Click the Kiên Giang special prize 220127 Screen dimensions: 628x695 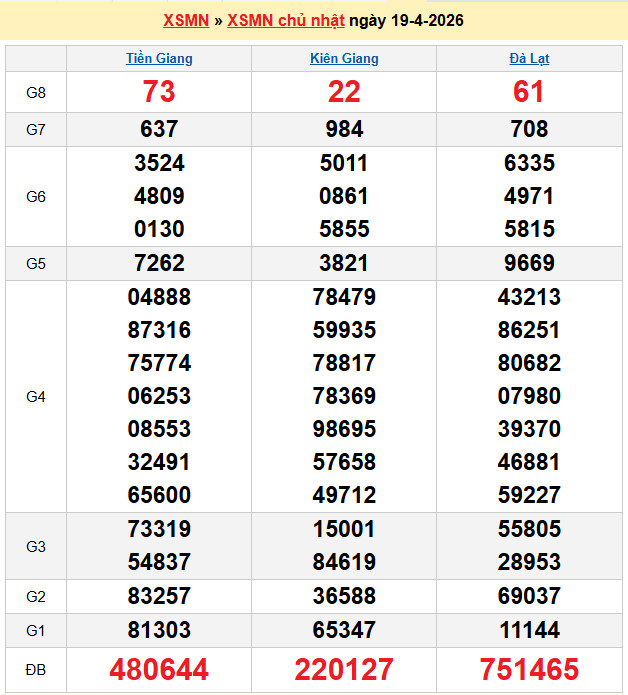coord(344,669)
